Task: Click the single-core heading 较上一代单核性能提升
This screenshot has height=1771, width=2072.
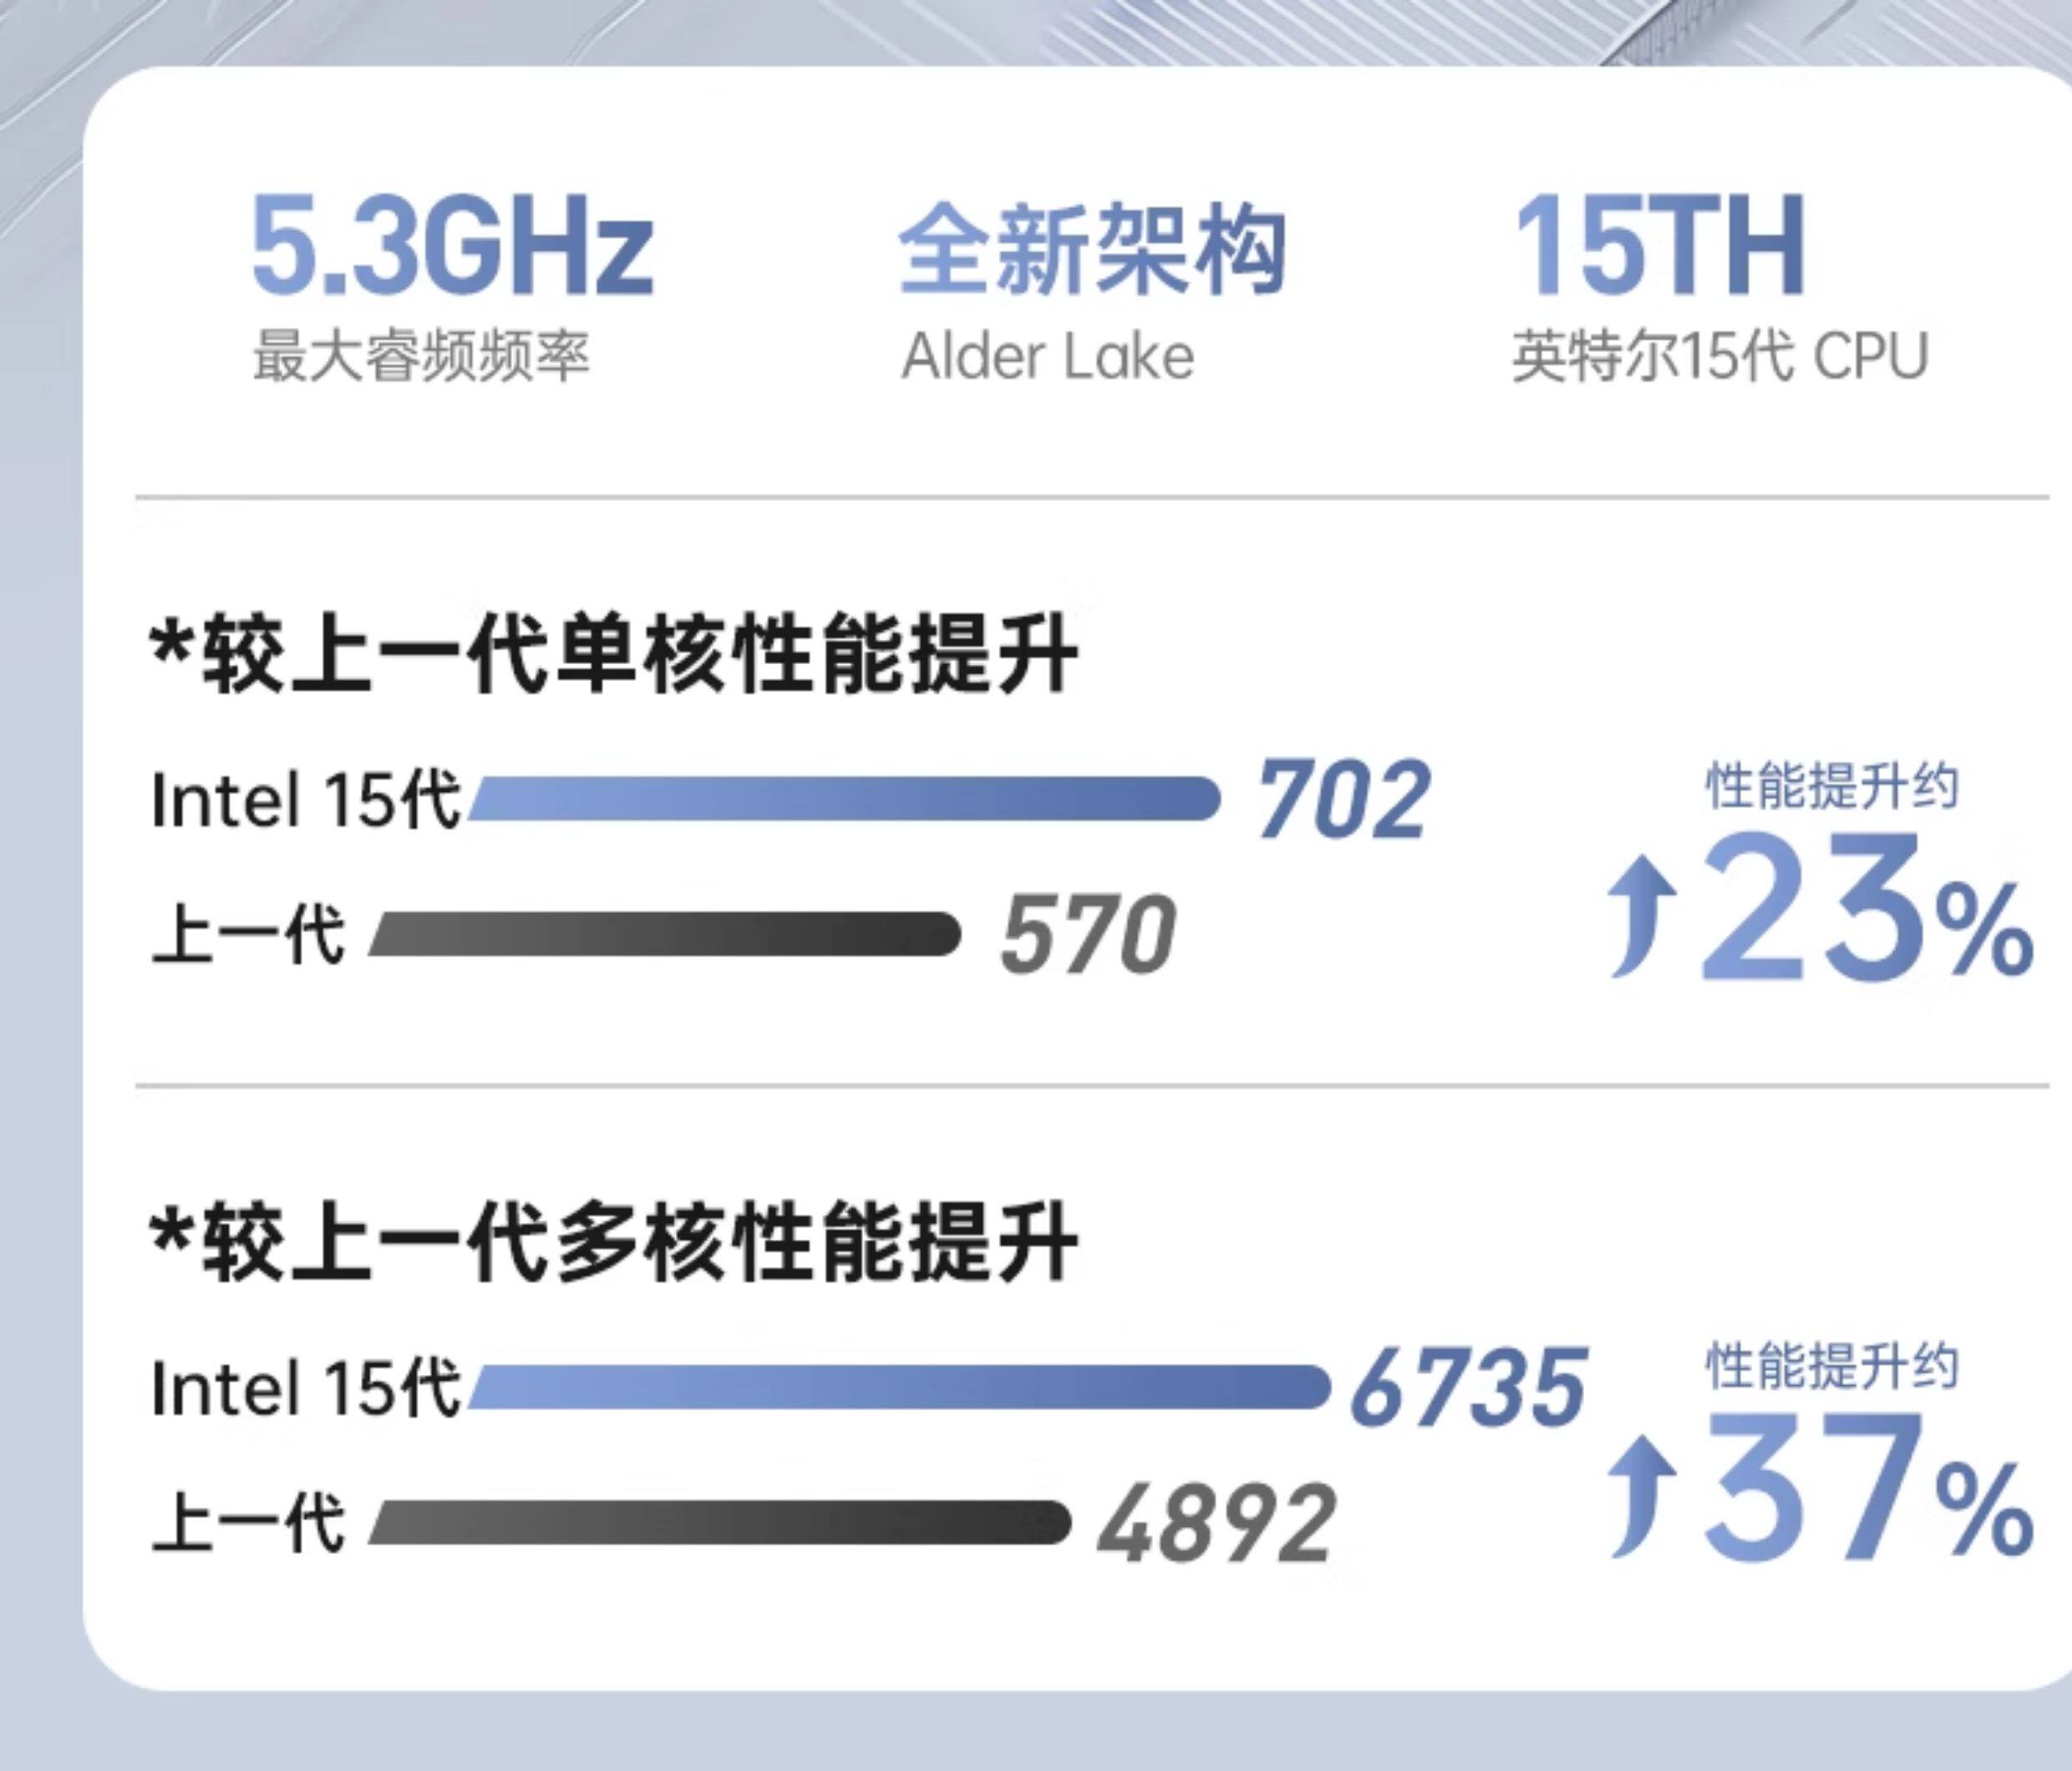Action: [614, 656]
